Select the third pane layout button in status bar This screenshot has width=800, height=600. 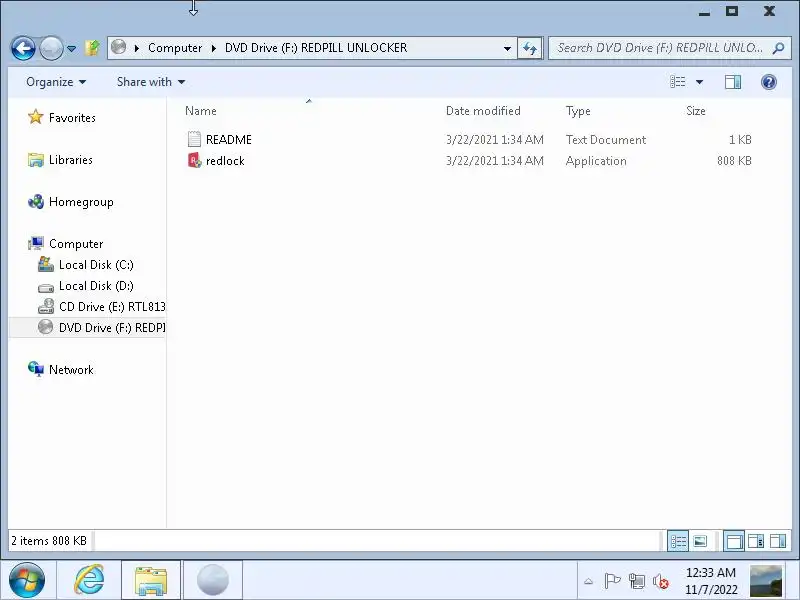[778, 541]
